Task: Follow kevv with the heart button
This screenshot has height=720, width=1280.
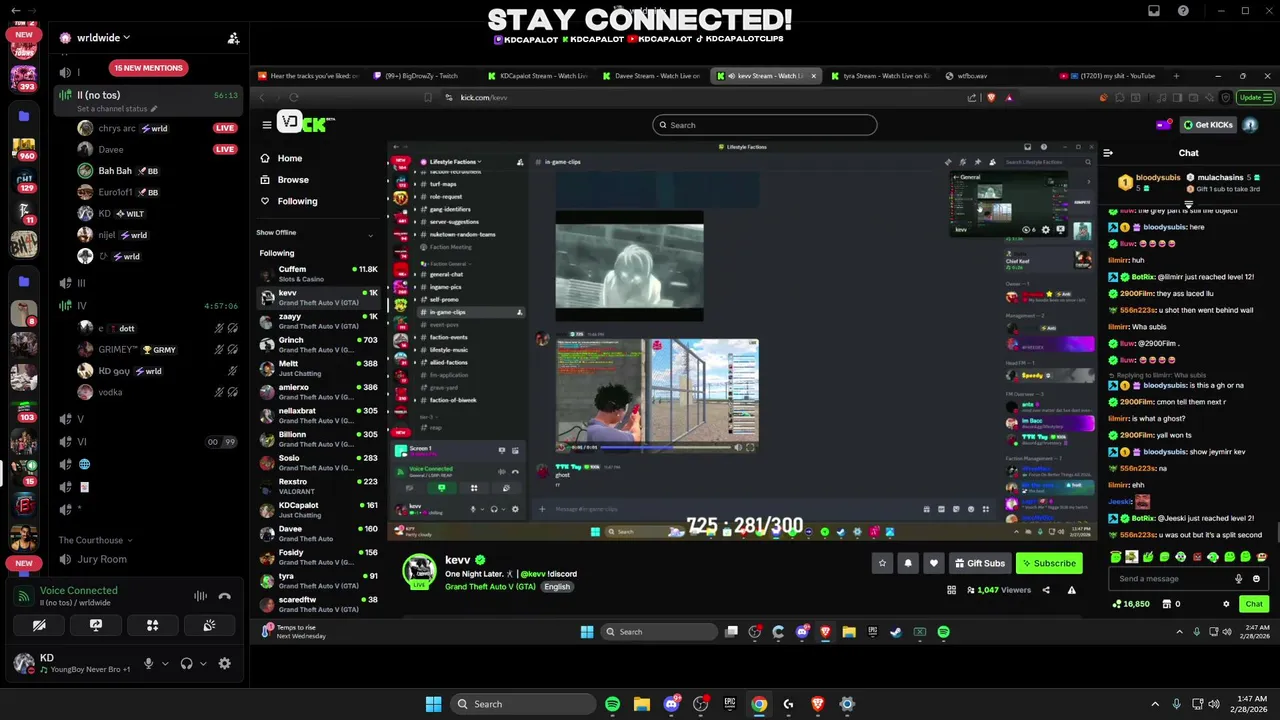Action: tap(934, 563)
